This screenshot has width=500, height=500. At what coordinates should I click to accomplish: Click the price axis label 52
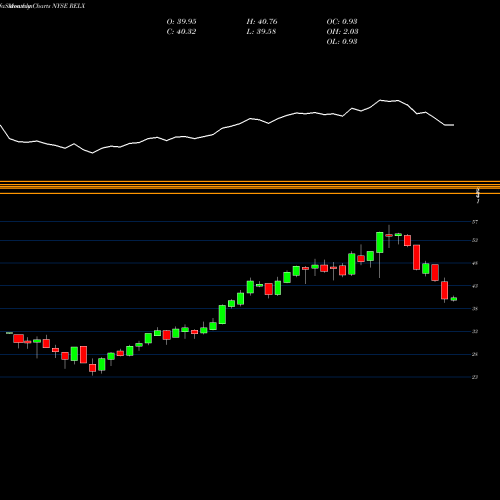[475, 240]
